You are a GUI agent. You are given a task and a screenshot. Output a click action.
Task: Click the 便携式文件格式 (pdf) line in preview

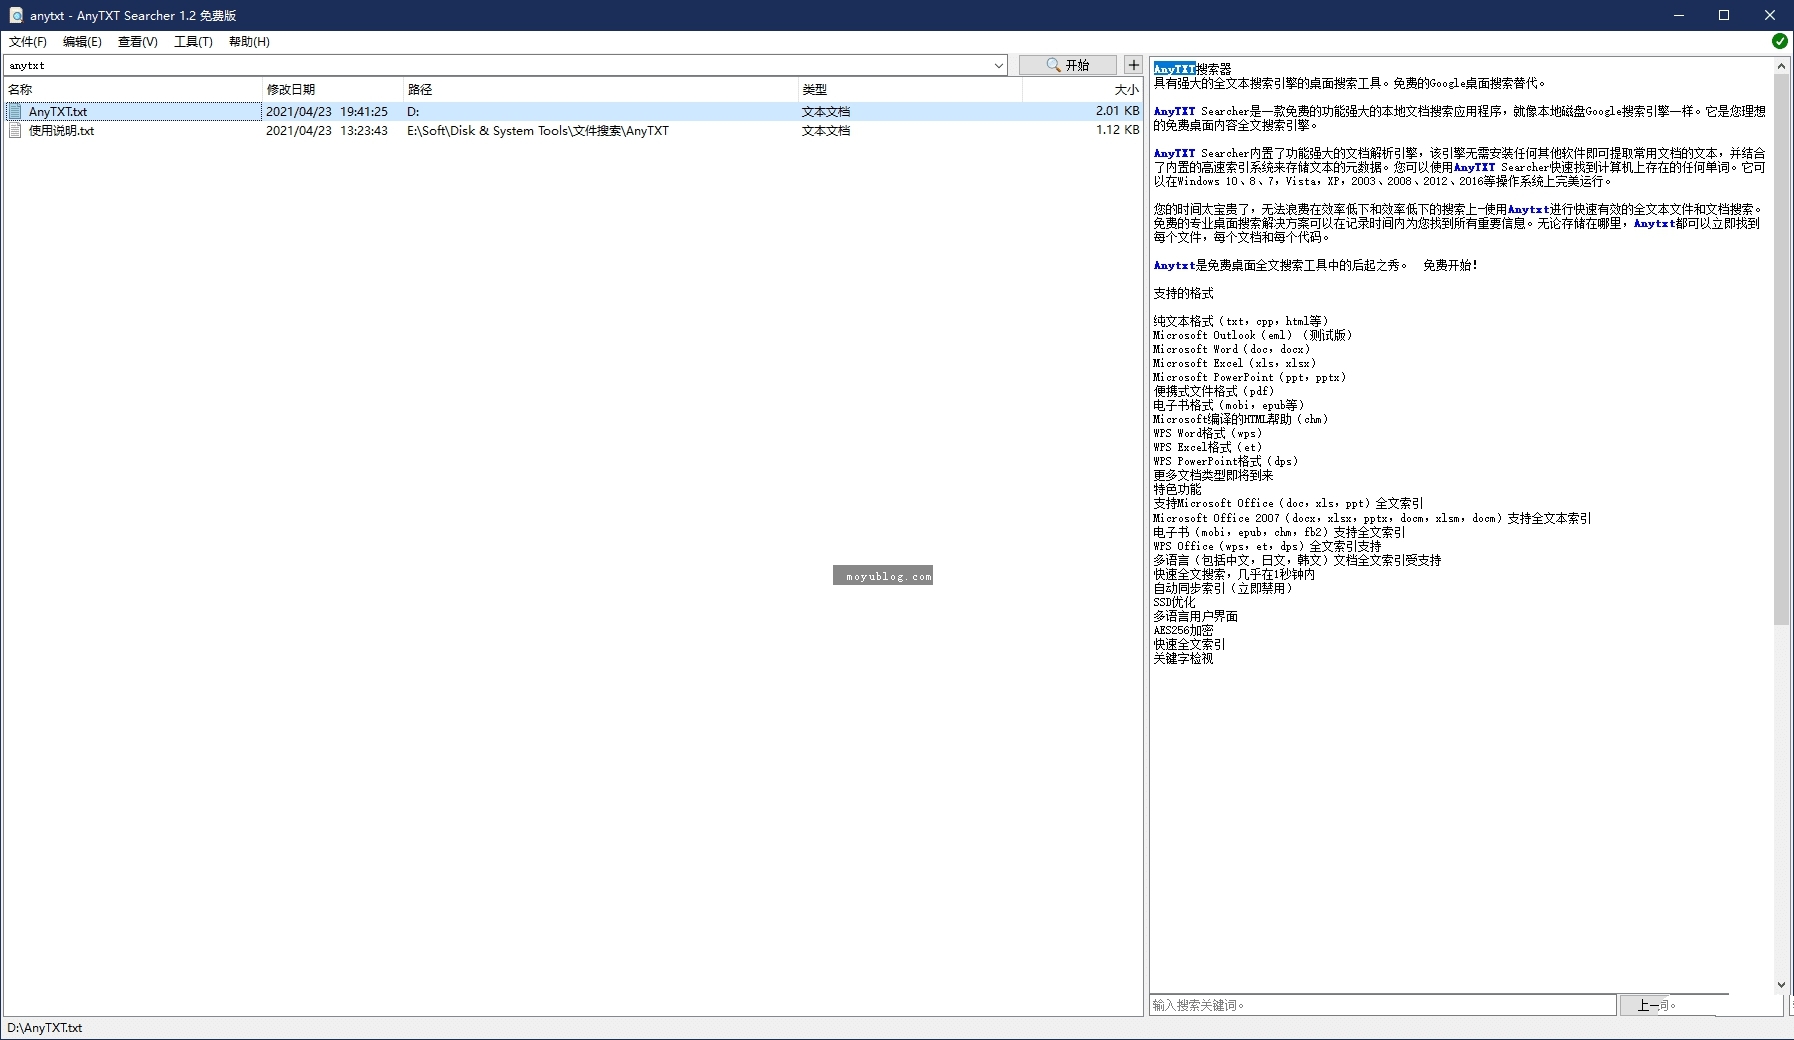[1213, 391]
